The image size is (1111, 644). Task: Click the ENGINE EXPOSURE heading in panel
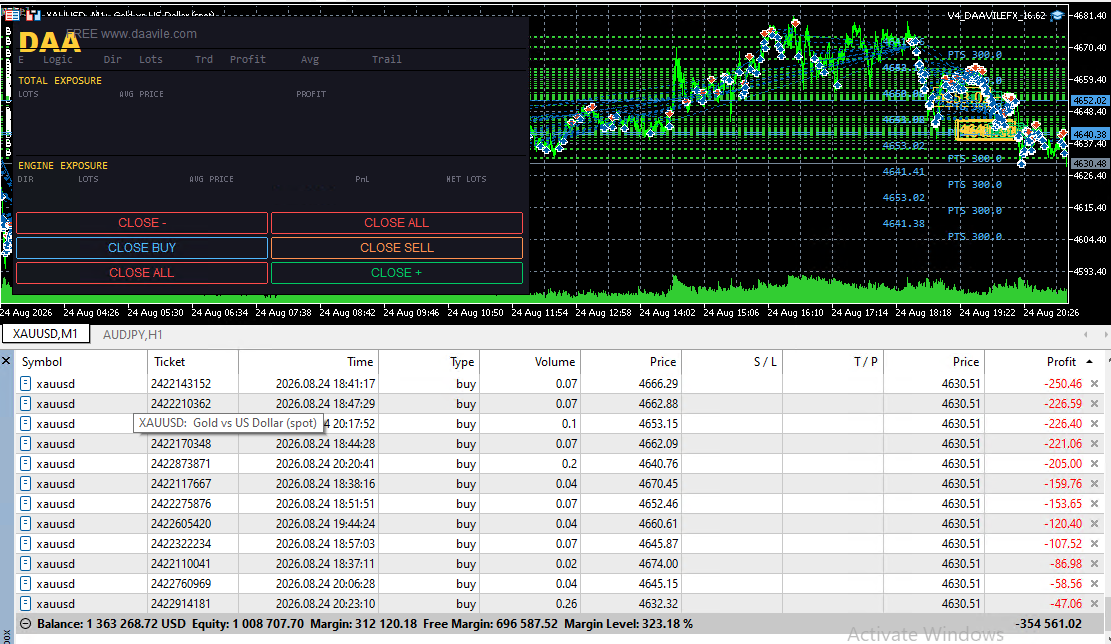pos(63,165)
